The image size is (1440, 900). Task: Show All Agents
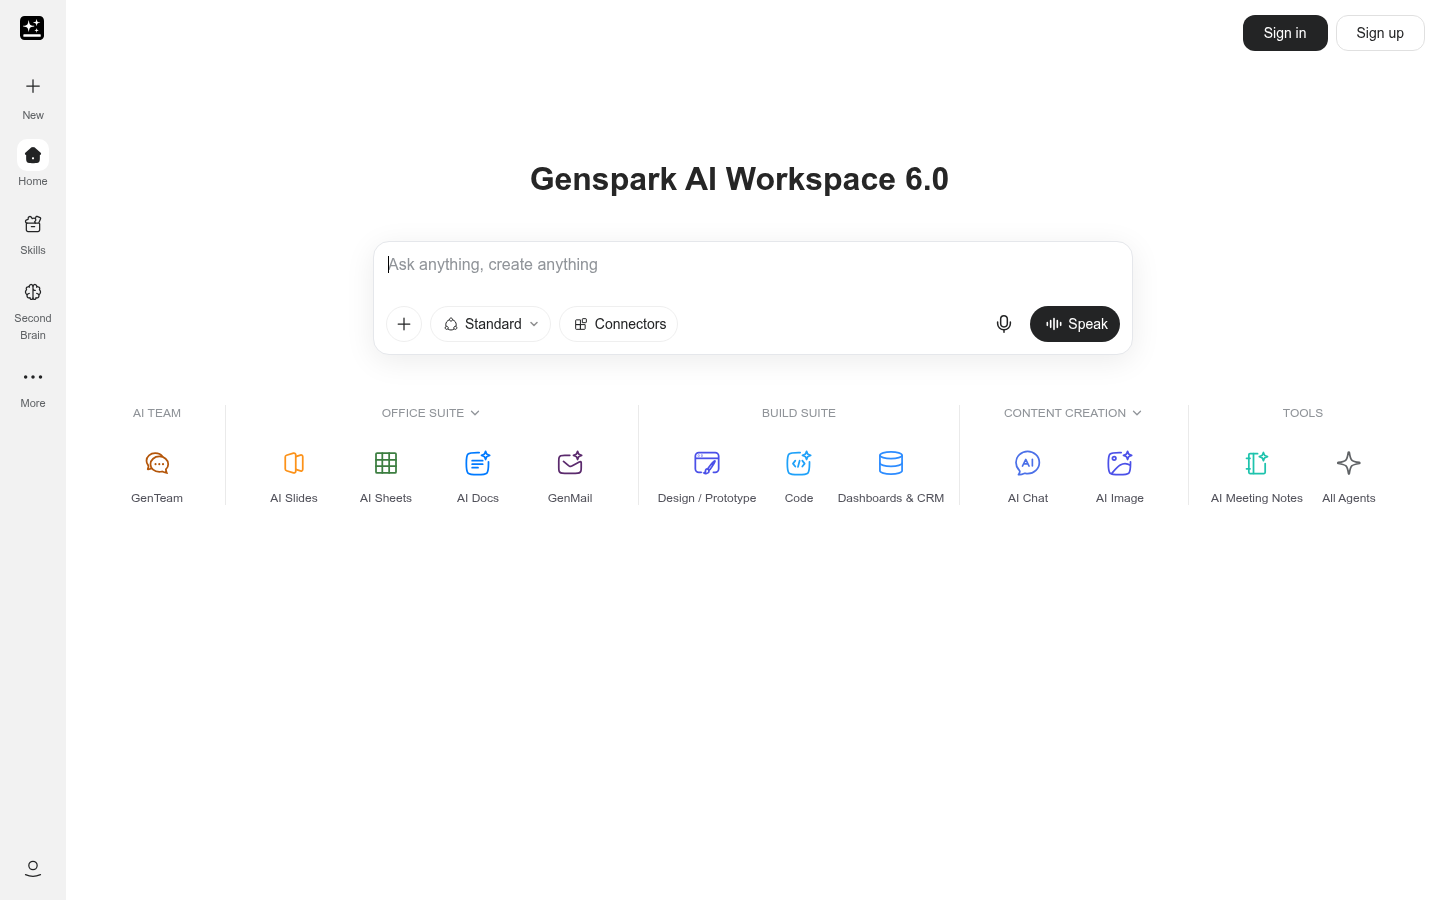click(1349, 476)
